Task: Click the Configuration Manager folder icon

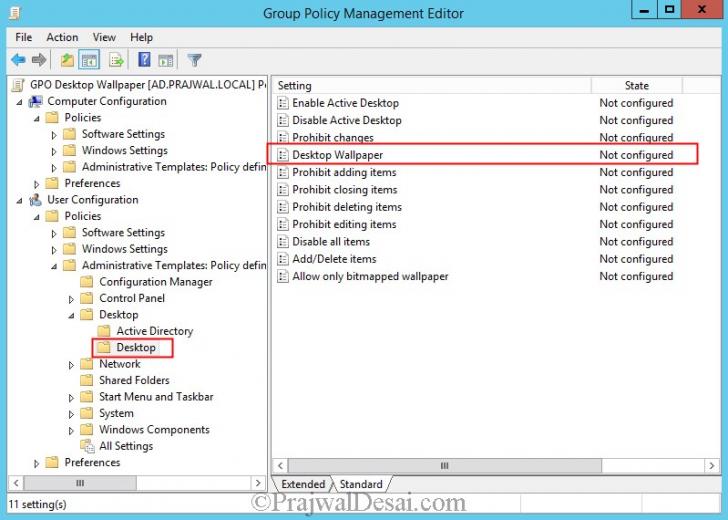Action: (87, 282)
